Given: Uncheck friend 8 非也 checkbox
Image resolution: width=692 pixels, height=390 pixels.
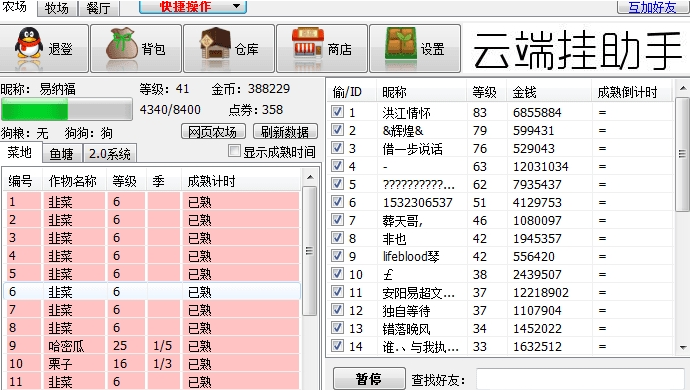Looking at the screenshot, I should [x=338, y=238].
